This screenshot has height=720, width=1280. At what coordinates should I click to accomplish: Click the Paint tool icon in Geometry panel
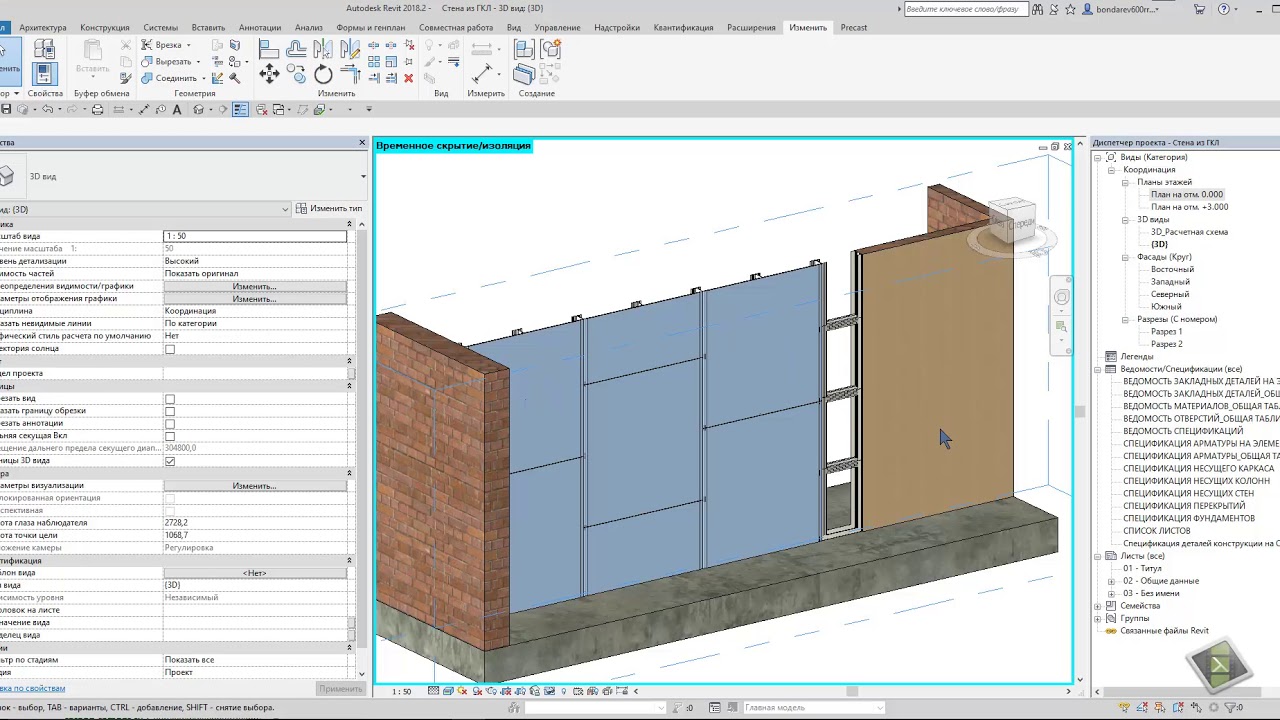coord(234,61)
